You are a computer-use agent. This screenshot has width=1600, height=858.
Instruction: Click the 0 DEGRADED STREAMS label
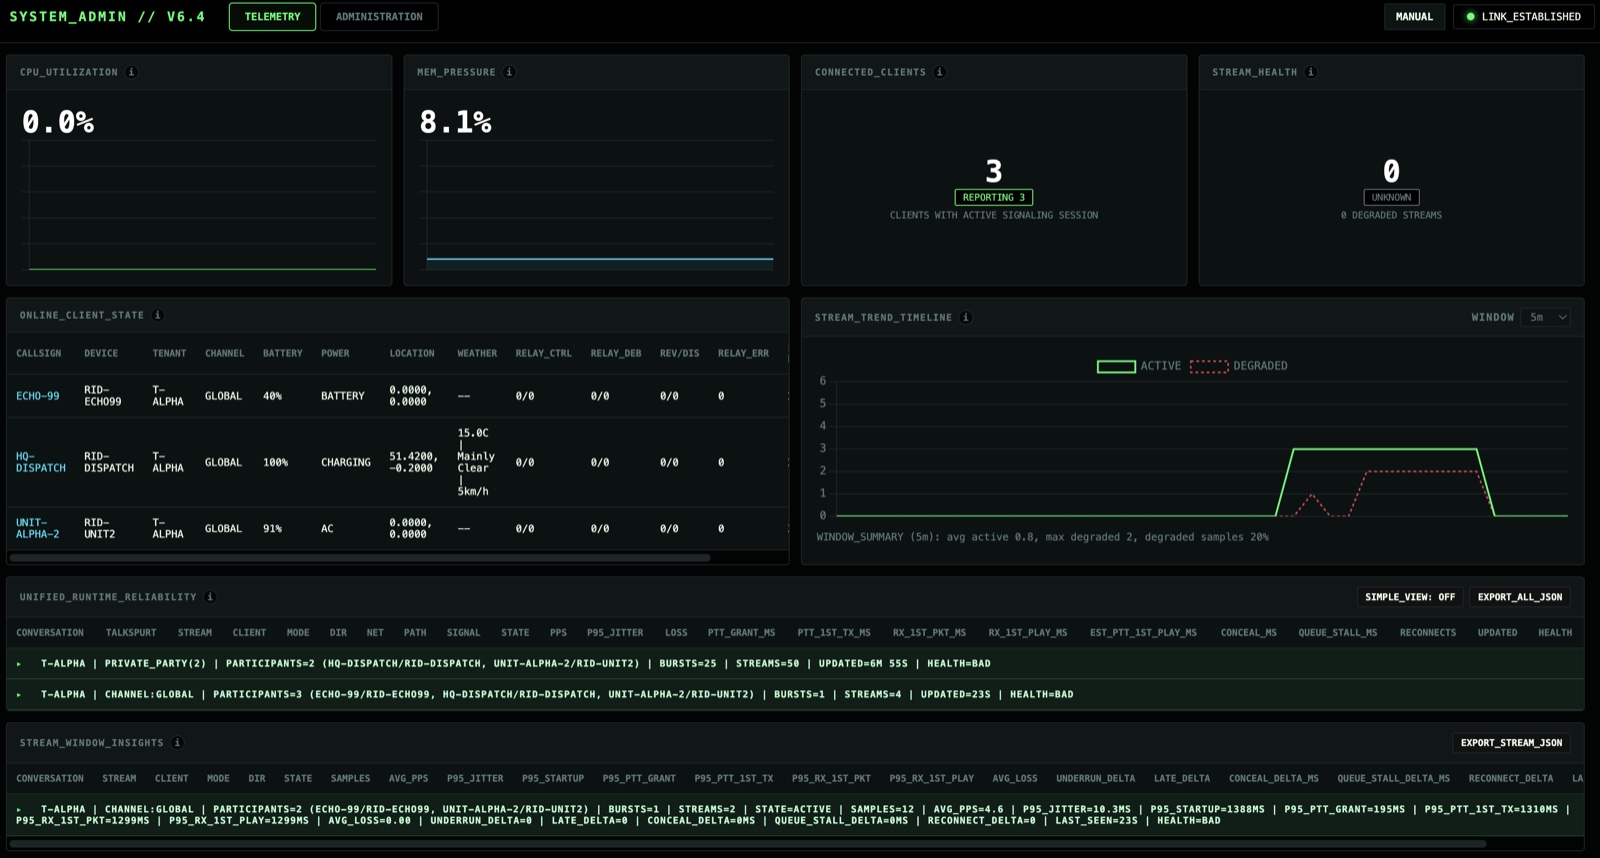click(1391, 215)
